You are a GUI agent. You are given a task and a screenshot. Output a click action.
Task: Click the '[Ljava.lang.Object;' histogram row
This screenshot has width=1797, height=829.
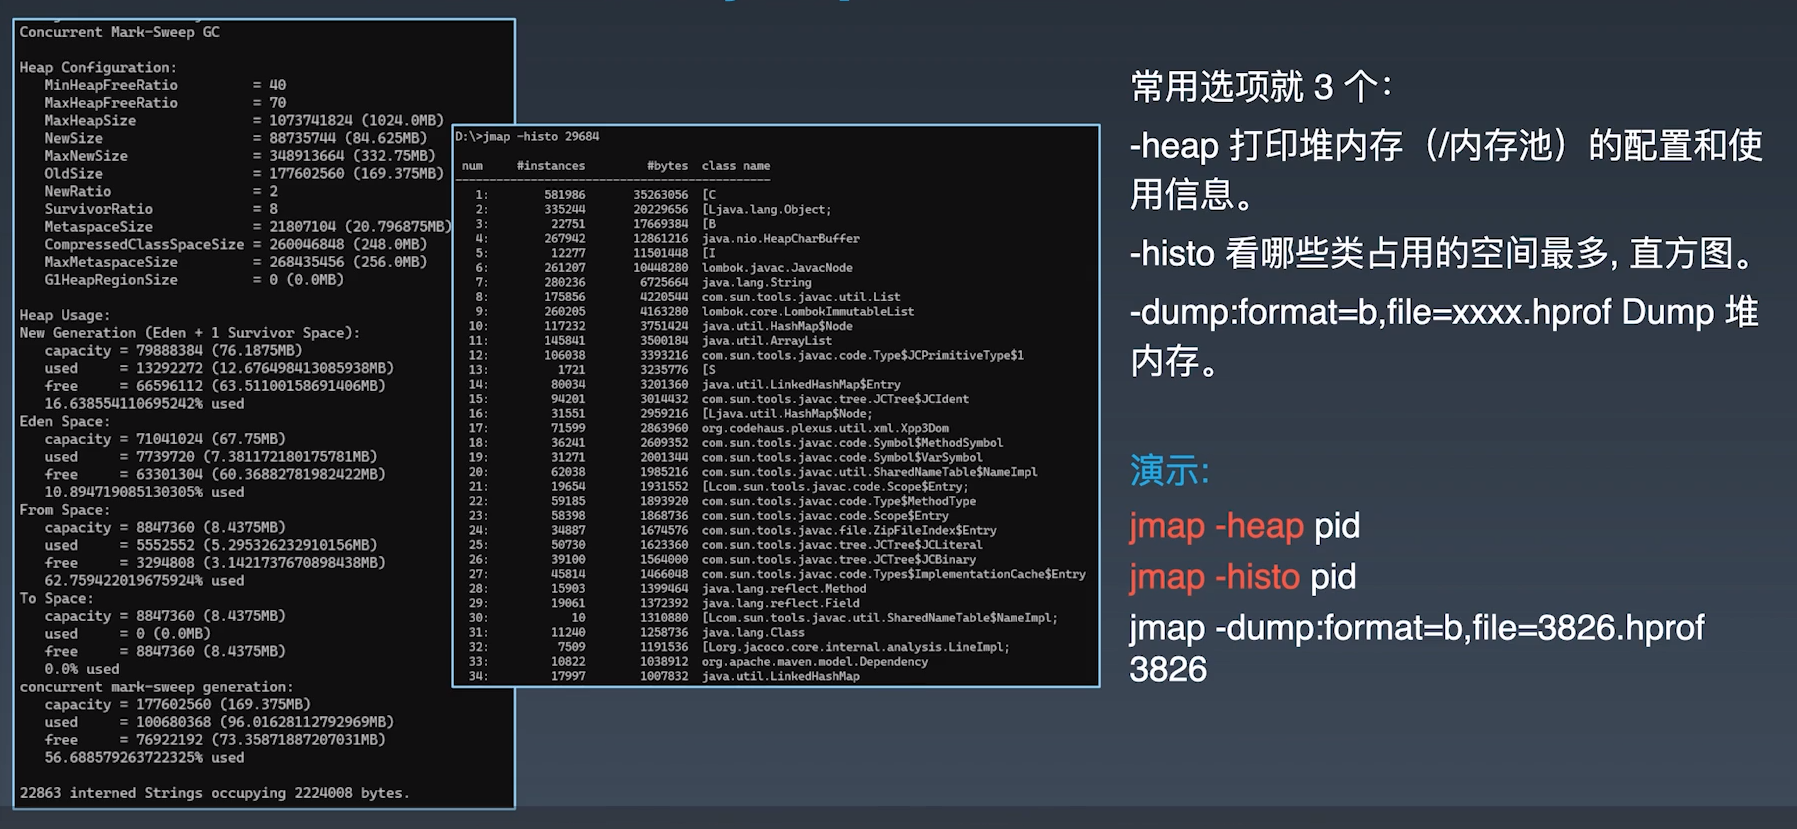tap(653, 209)
